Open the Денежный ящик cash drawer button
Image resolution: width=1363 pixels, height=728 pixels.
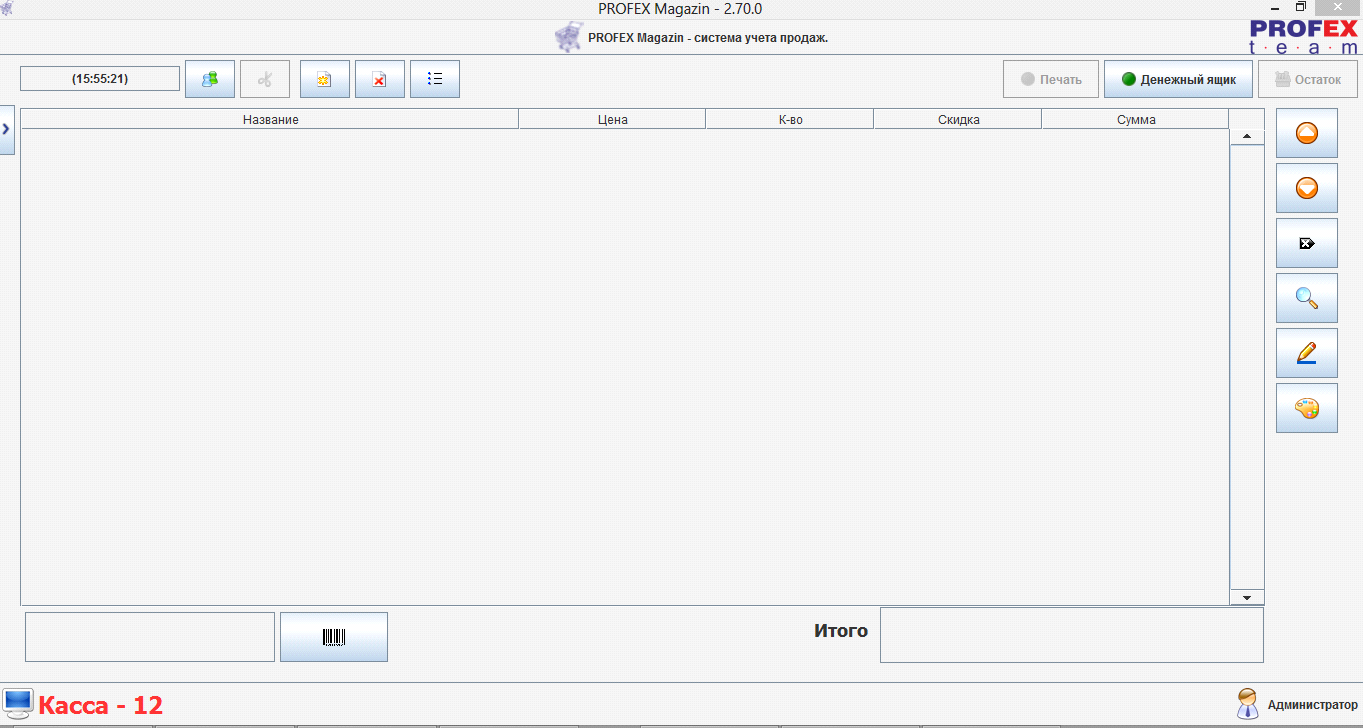(1178, 79)
